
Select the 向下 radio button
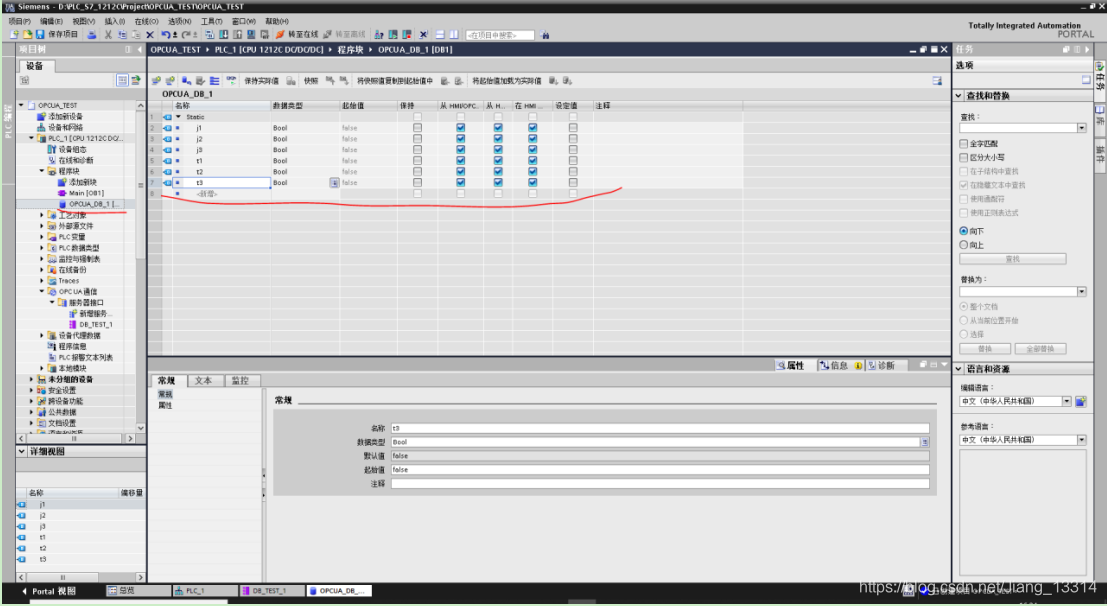click(964, 231)
